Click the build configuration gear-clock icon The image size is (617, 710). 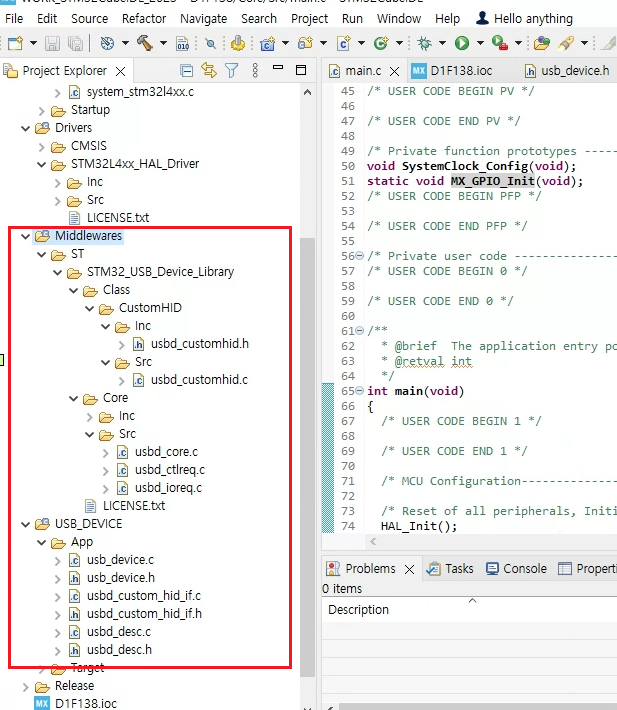tap(107, 43)
